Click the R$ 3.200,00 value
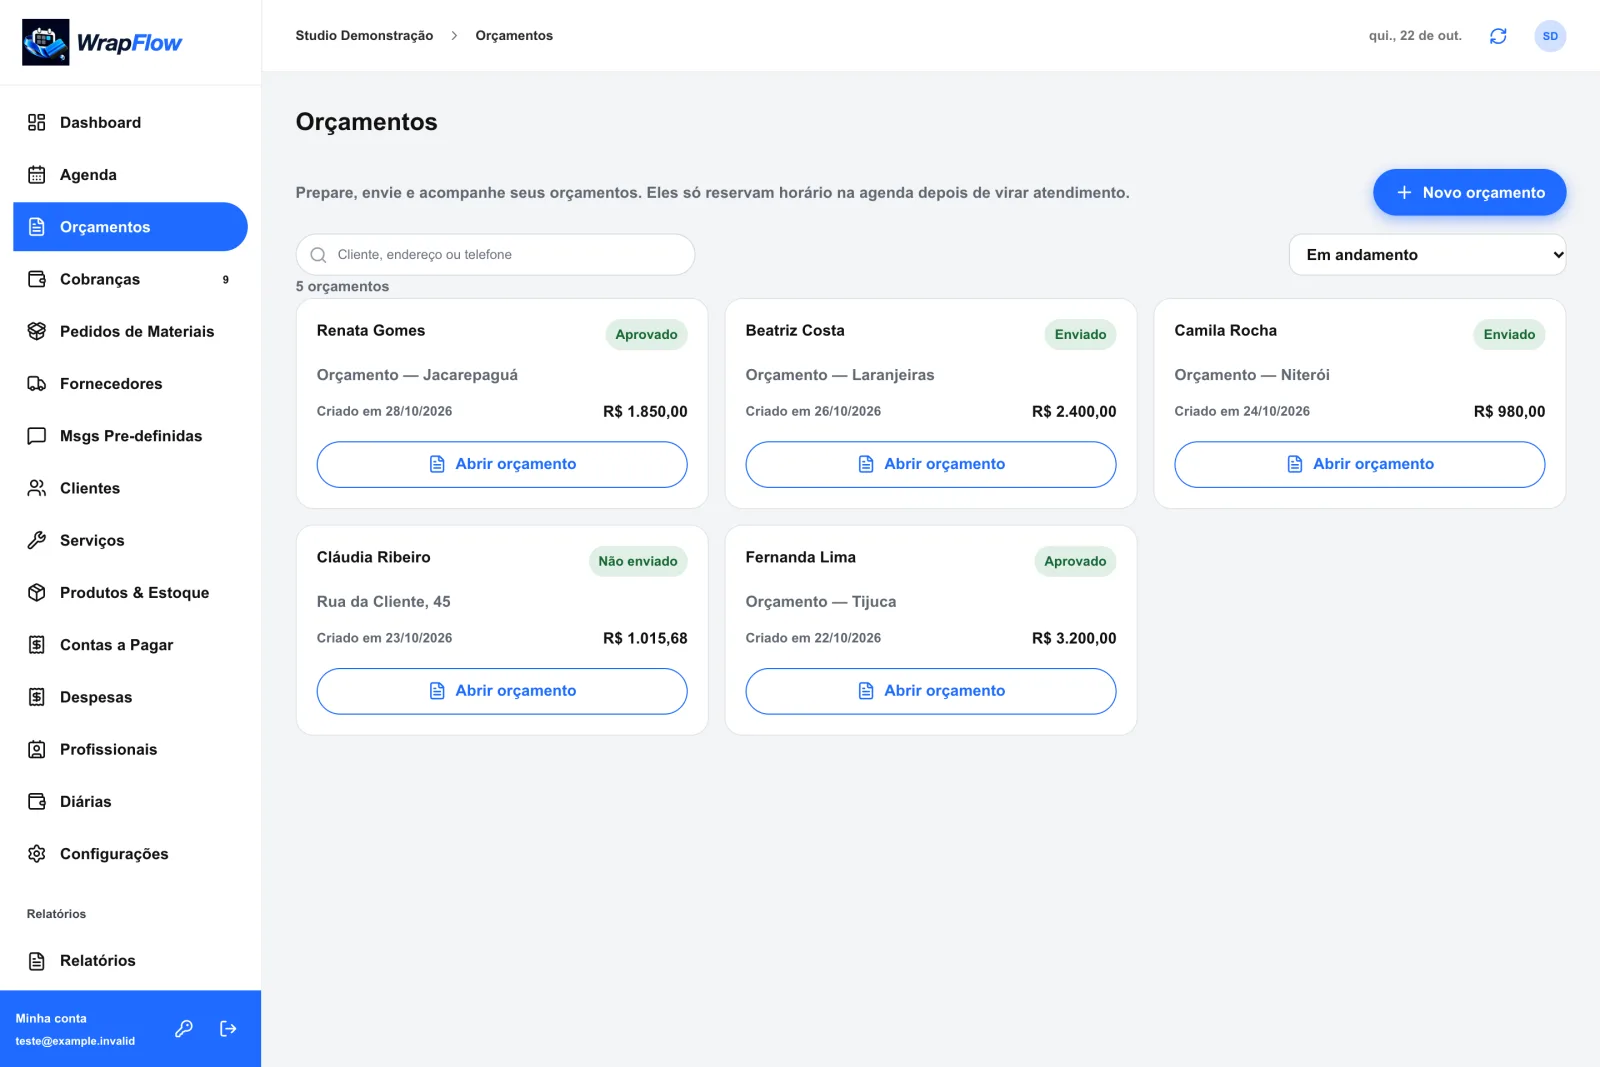 [1074, 638]
